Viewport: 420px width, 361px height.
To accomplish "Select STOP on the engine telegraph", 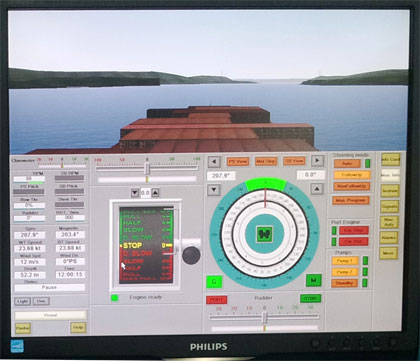I will 132,246.
